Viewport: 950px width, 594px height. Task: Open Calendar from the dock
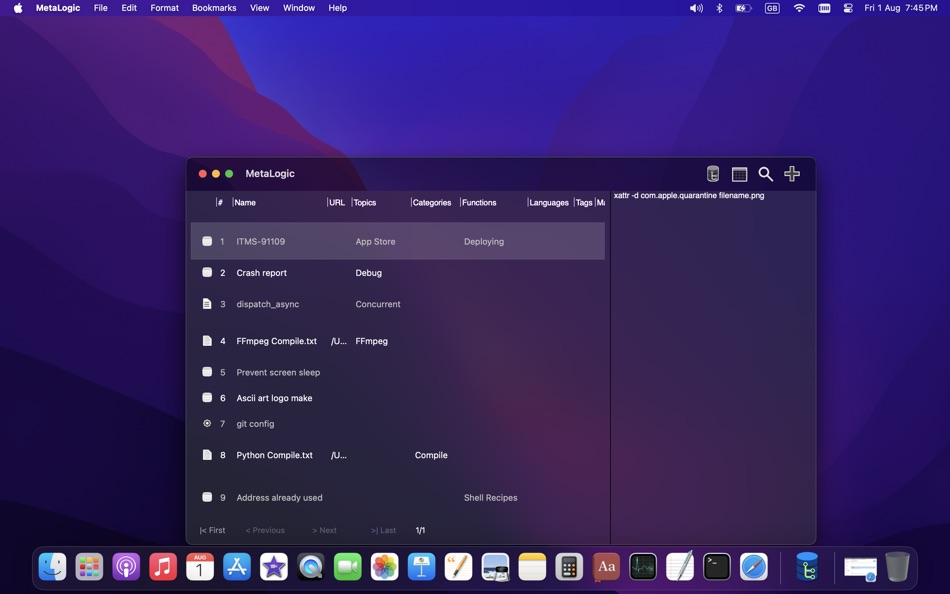pos(200,567)
